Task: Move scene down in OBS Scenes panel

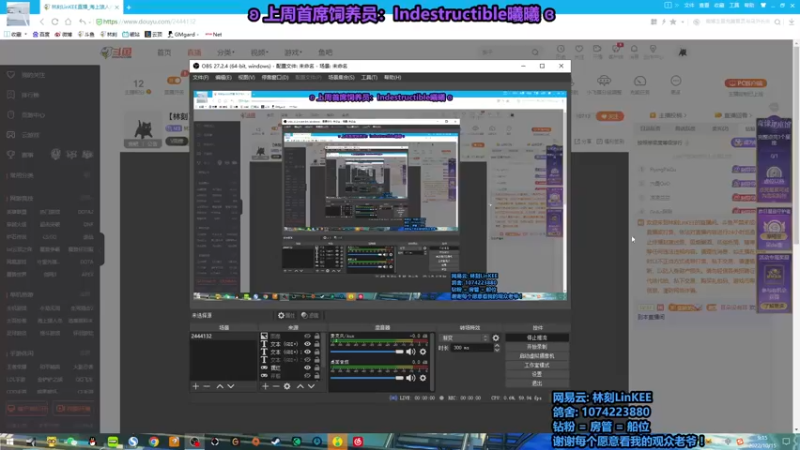Action: (231, 386)
